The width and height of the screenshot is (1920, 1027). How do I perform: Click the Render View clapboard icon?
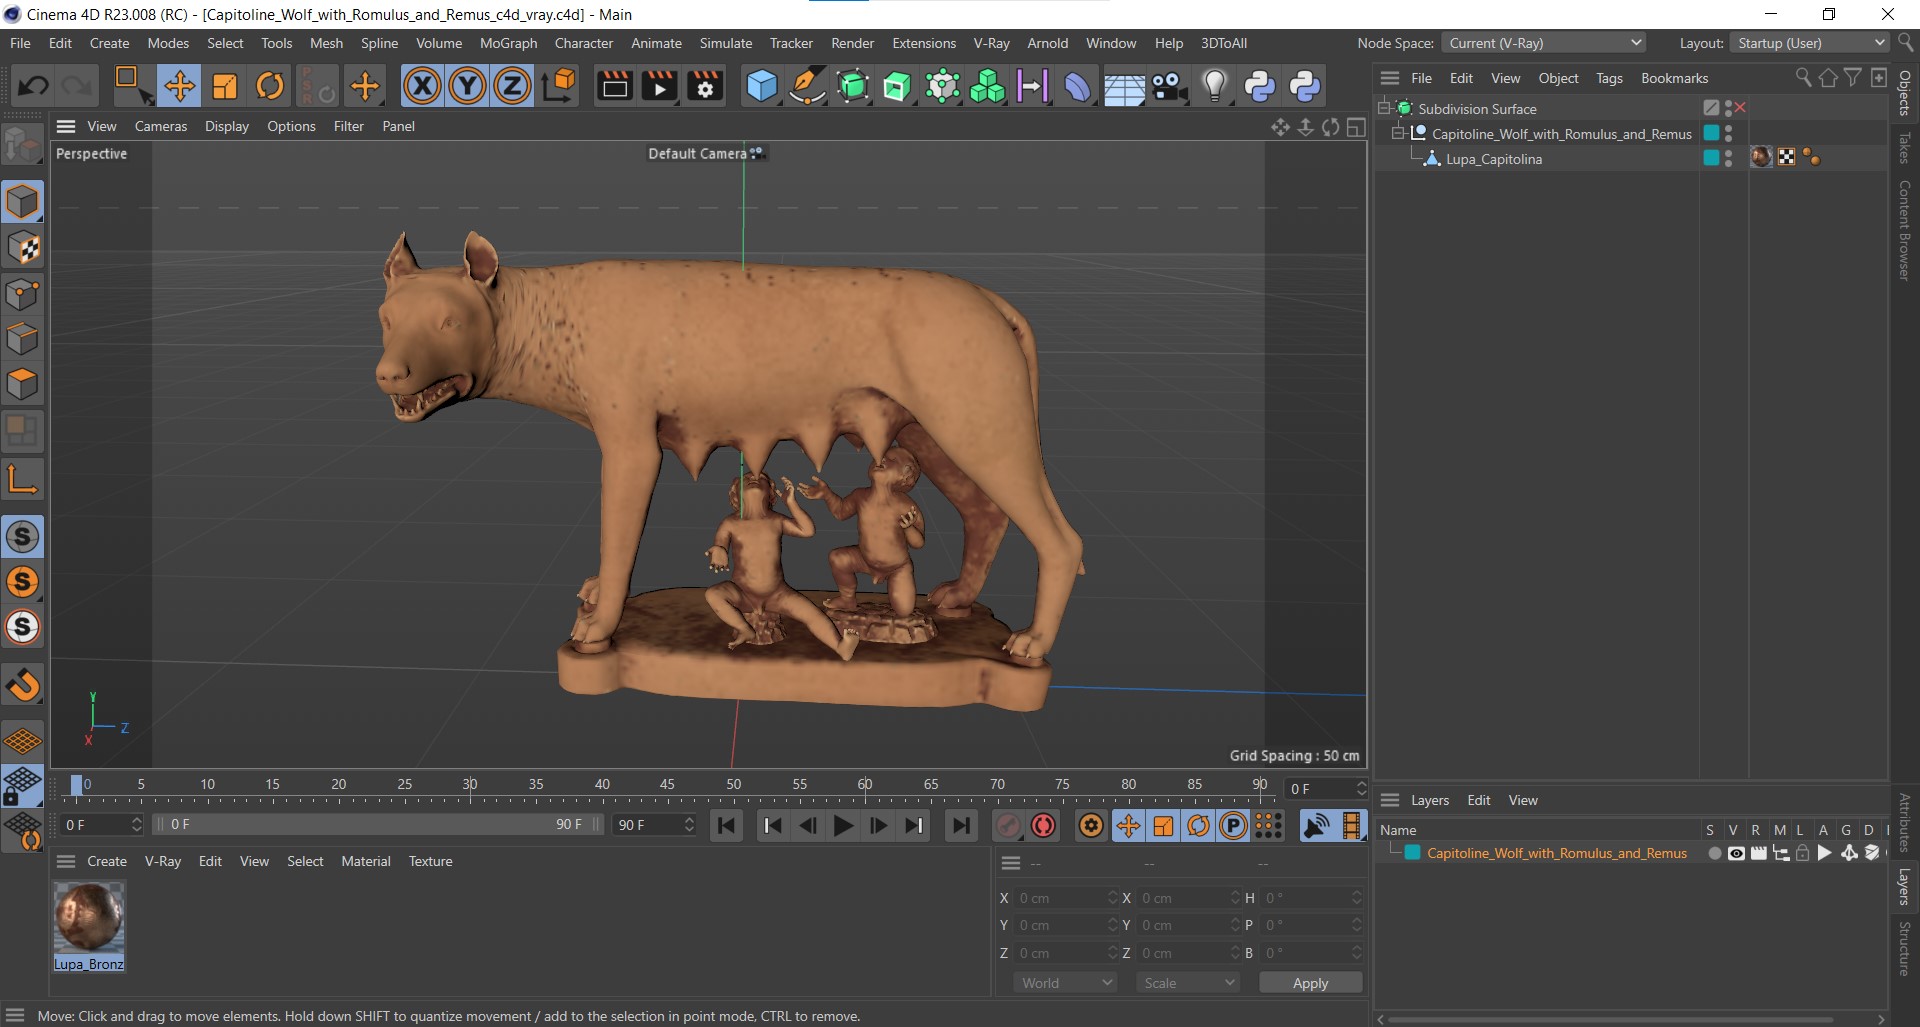click(614, 86)
